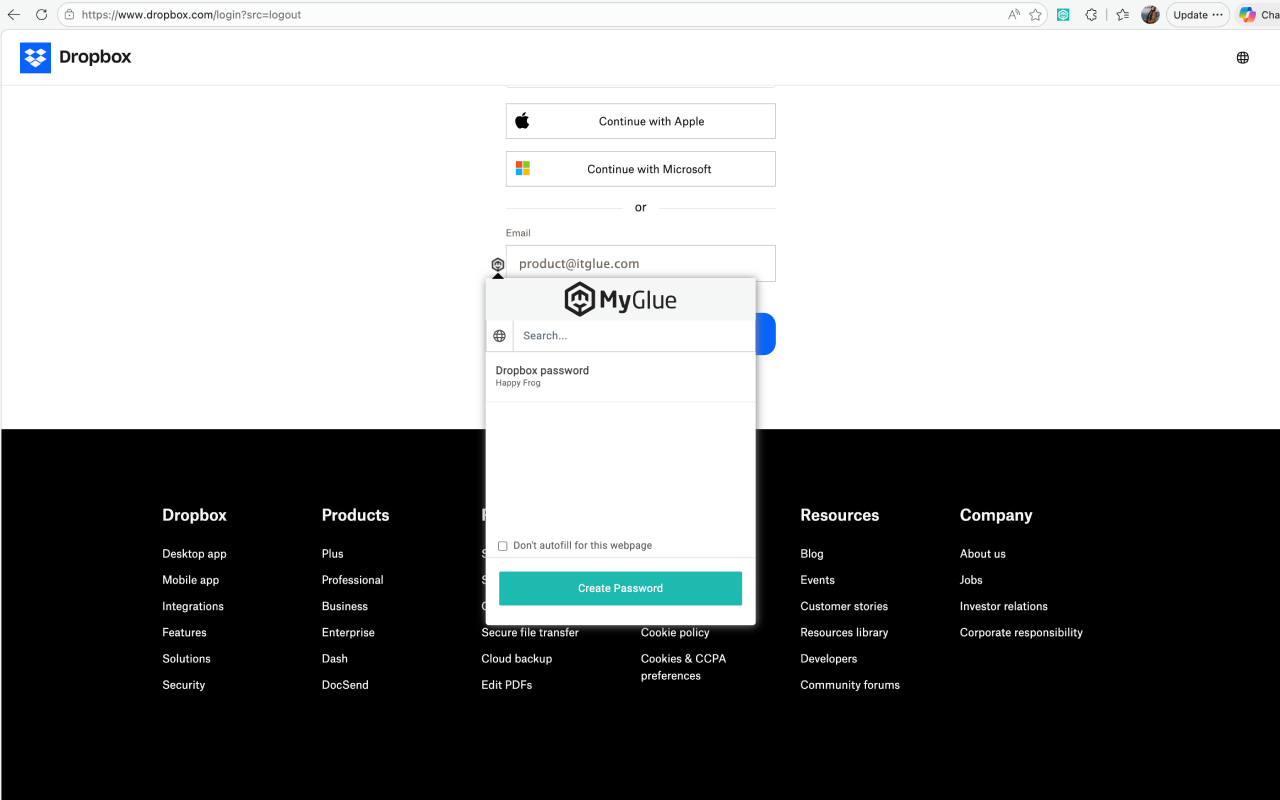Continue with Apple sign-in
Viewport: 1280px width, 800px height.
pos(640,121)
